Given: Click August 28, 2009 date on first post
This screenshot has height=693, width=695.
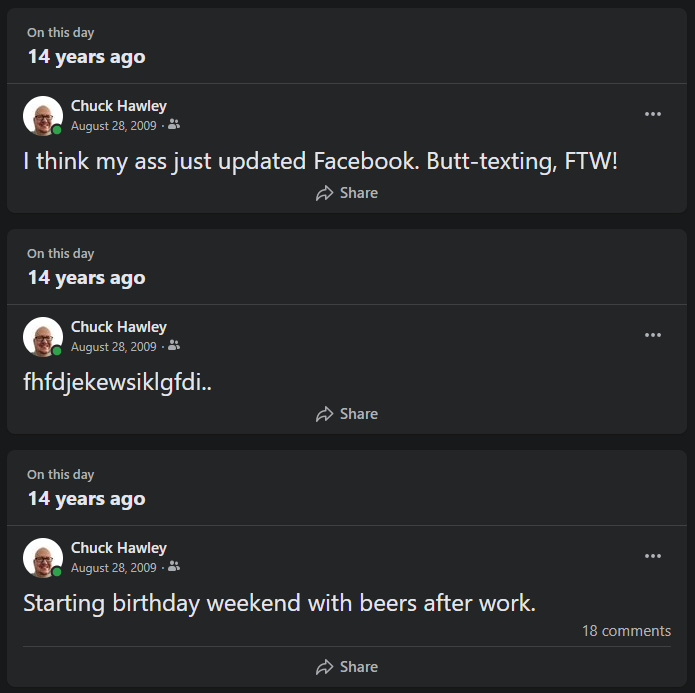Looking at the screenshot, I should coord(113,126).
